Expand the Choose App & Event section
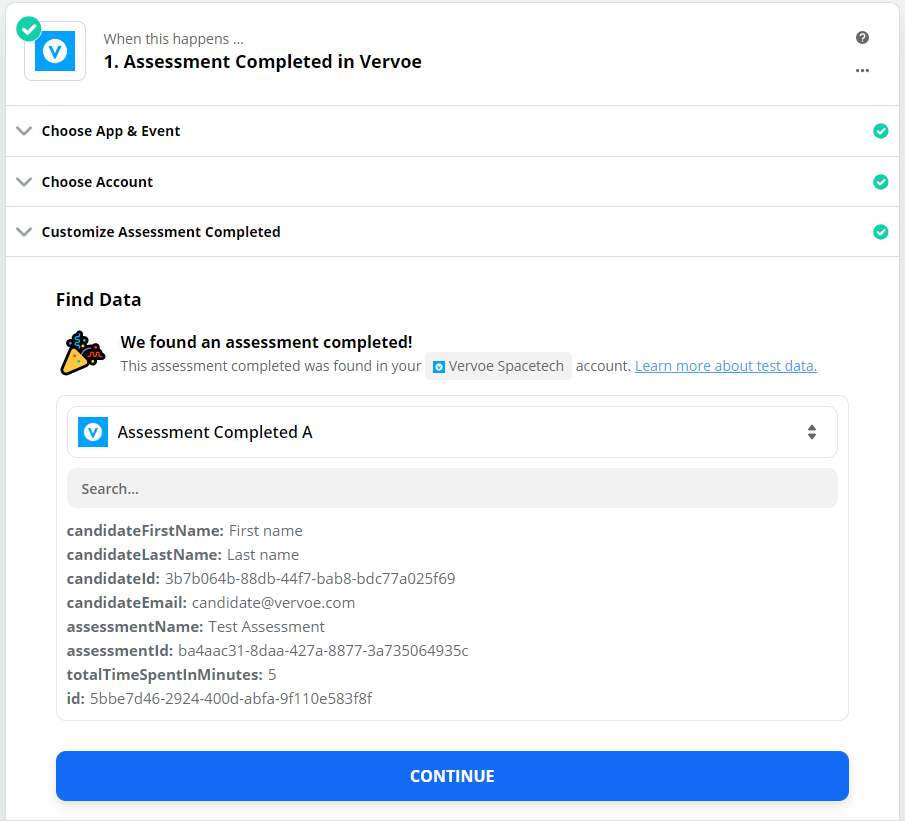This screenshot has width=905, height=821. 110,131
